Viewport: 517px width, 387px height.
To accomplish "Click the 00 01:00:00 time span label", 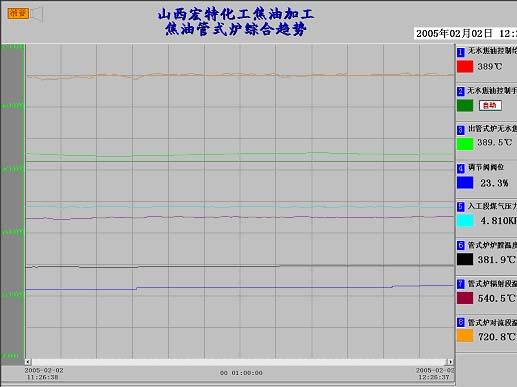I will coord(241,373).
